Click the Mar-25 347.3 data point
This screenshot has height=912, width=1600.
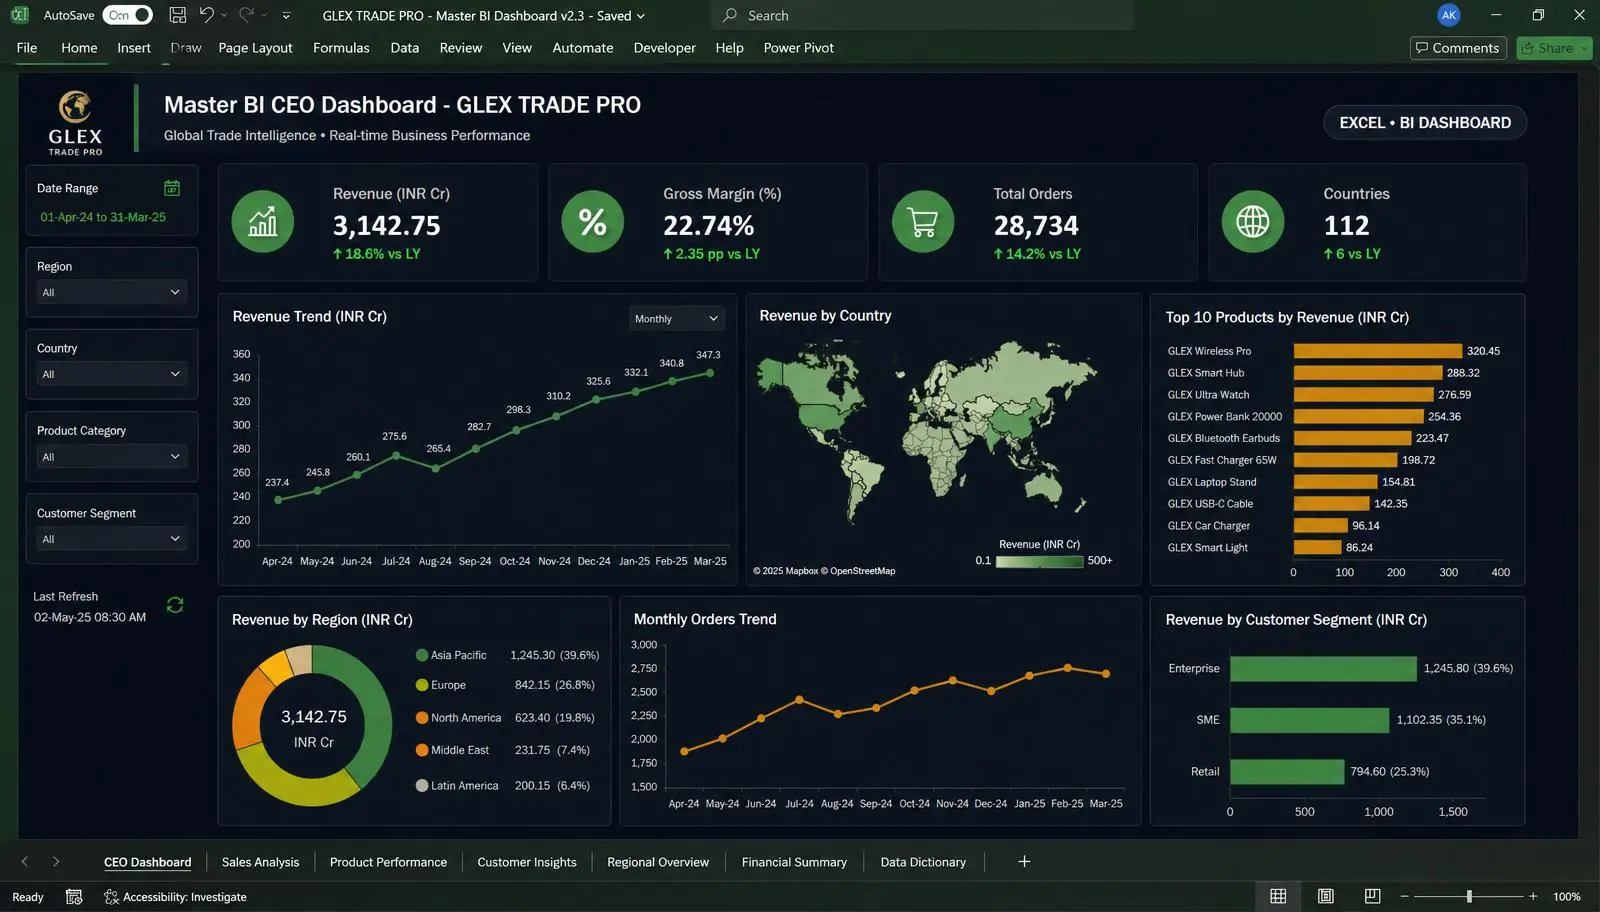coord(710,373)
